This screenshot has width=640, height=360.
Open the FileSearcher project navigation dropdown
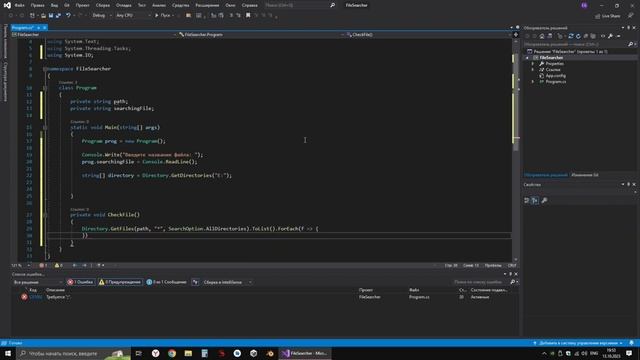(x=94, y=35)
